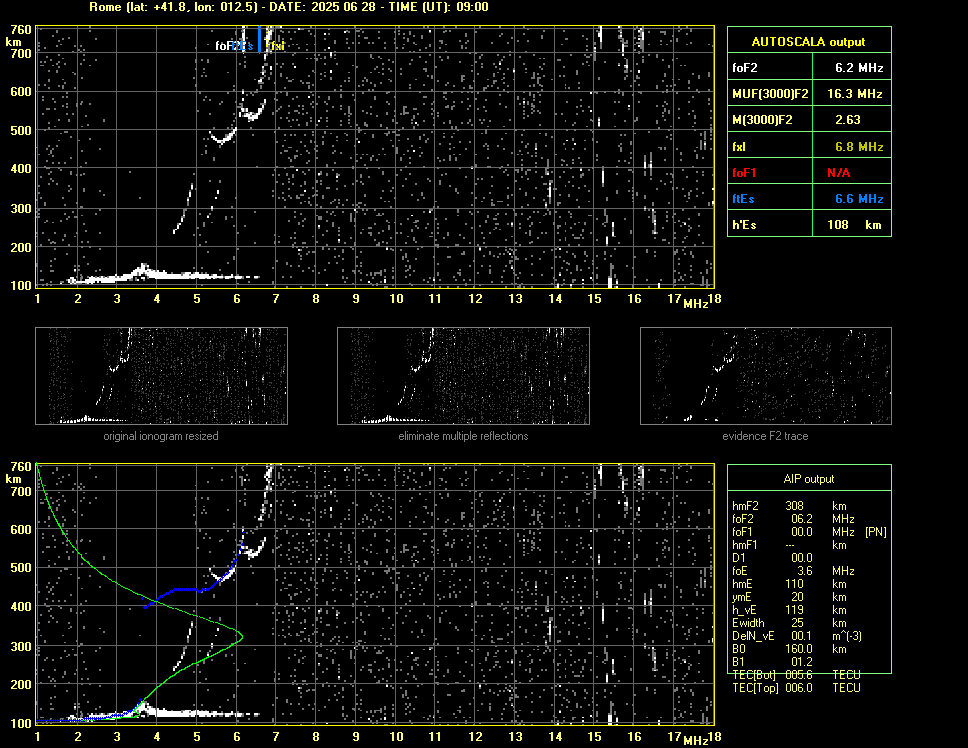Open the eliminate multiple reflections thumbnail
The height and width of the screenshot is (748, 968).
(x=463, y=376)
